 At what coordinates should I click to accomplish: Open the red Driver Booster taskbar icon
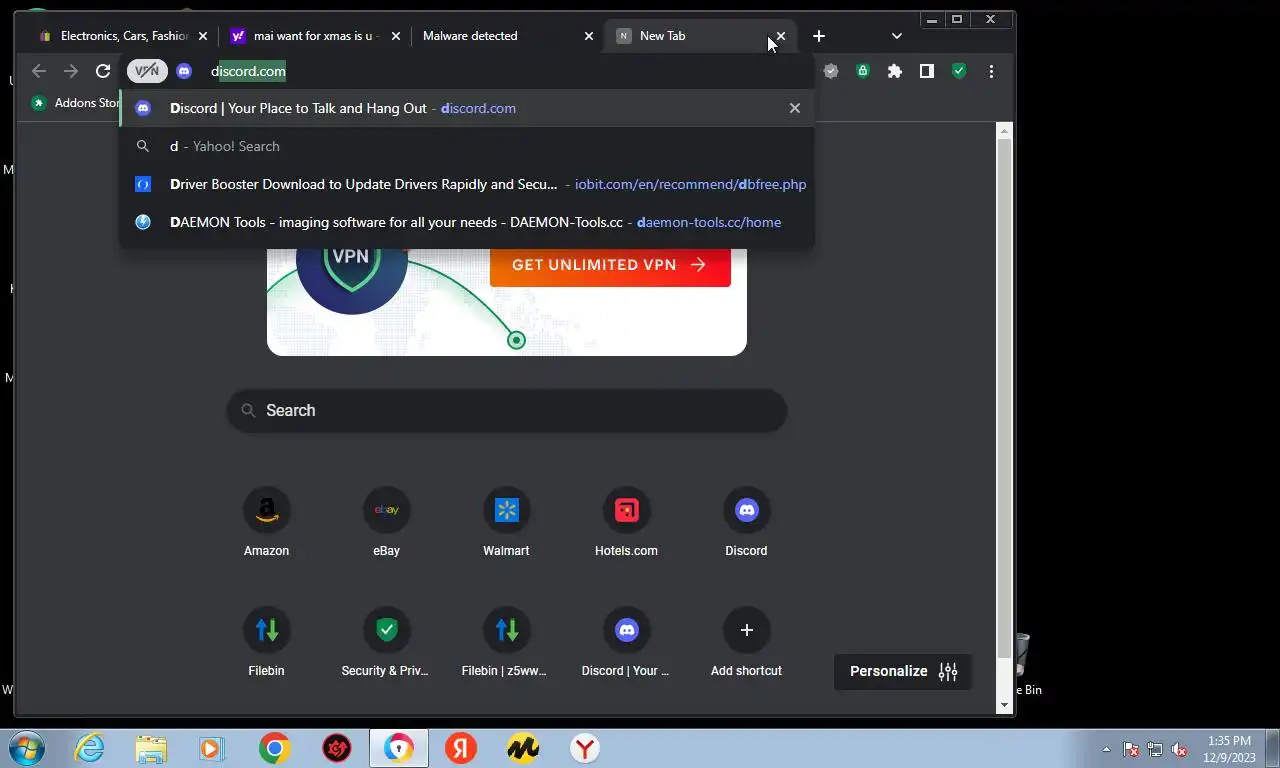(337, 748)
